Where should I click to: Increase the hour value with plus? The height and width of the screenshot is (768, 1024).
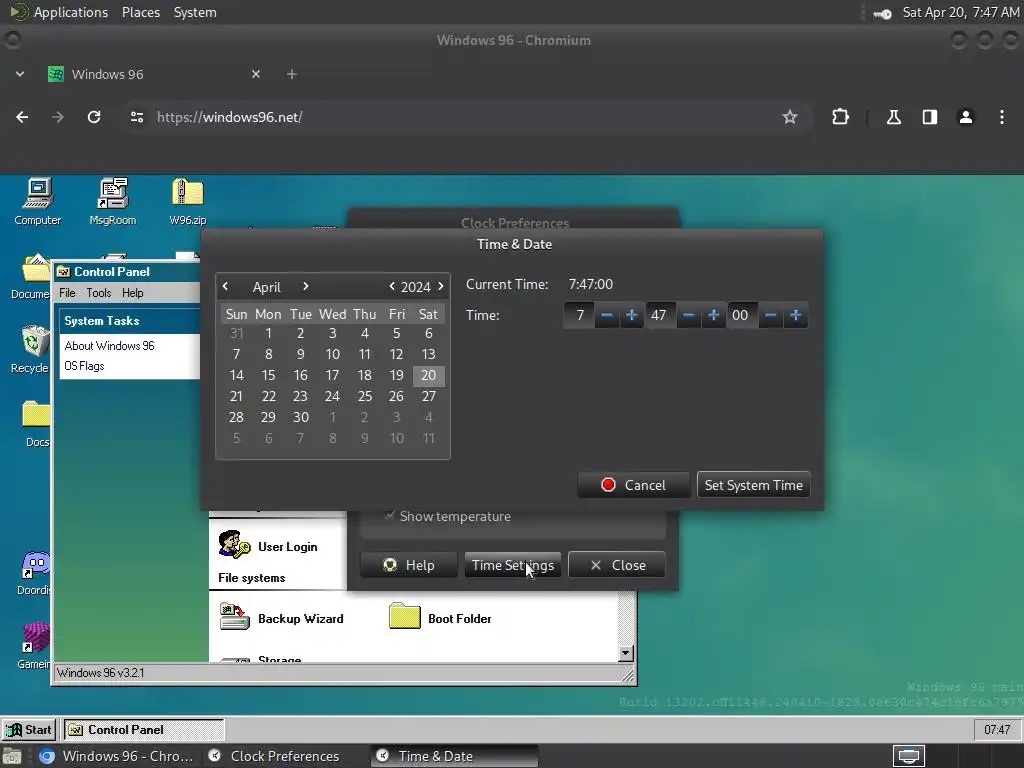pos(632,315)
